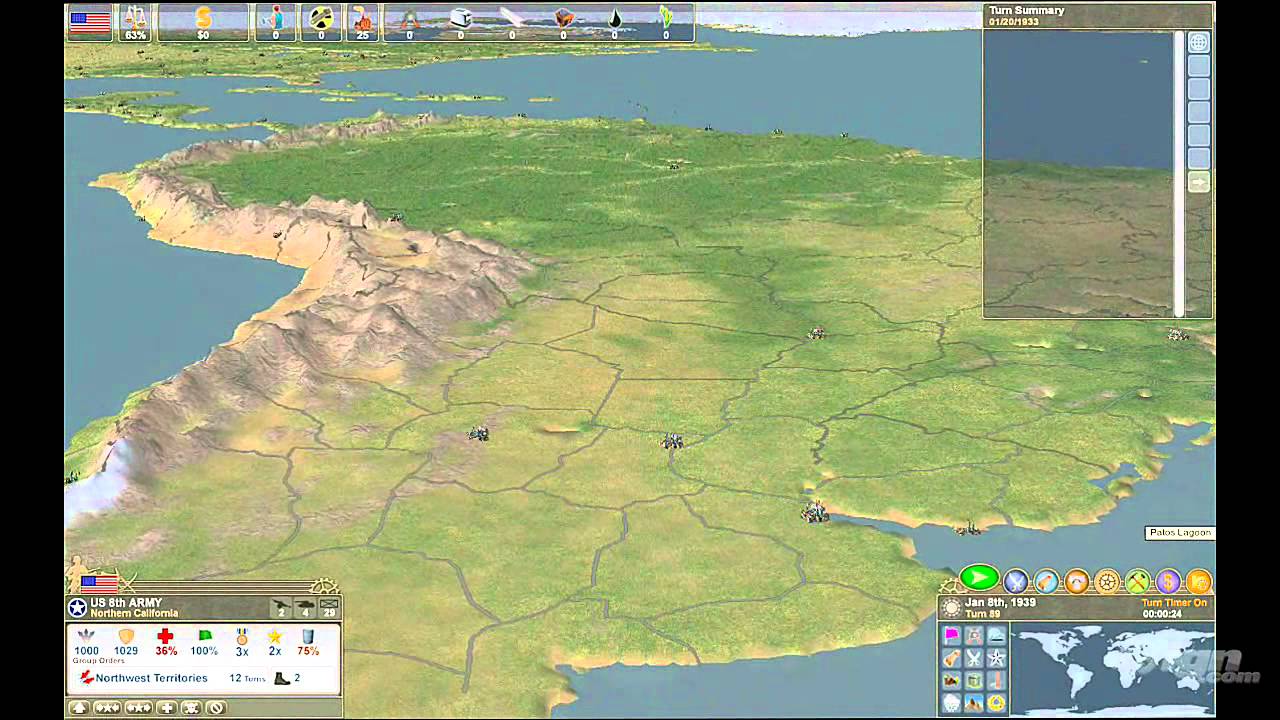Click the Northwest Territories group order destination
The height and width of the screenshot is (720, 1280).
pos(152,678)
